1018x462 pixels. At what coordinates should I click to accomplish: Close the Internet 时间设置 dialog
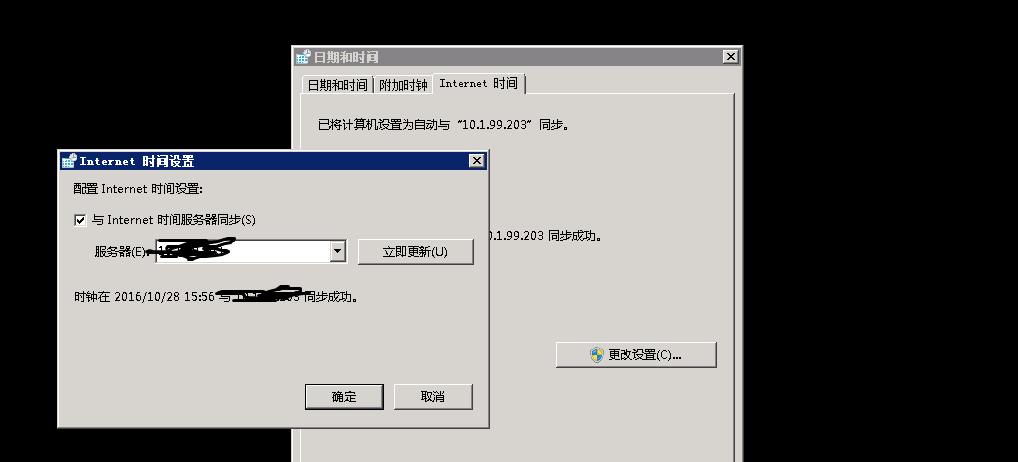pos(477,160)
